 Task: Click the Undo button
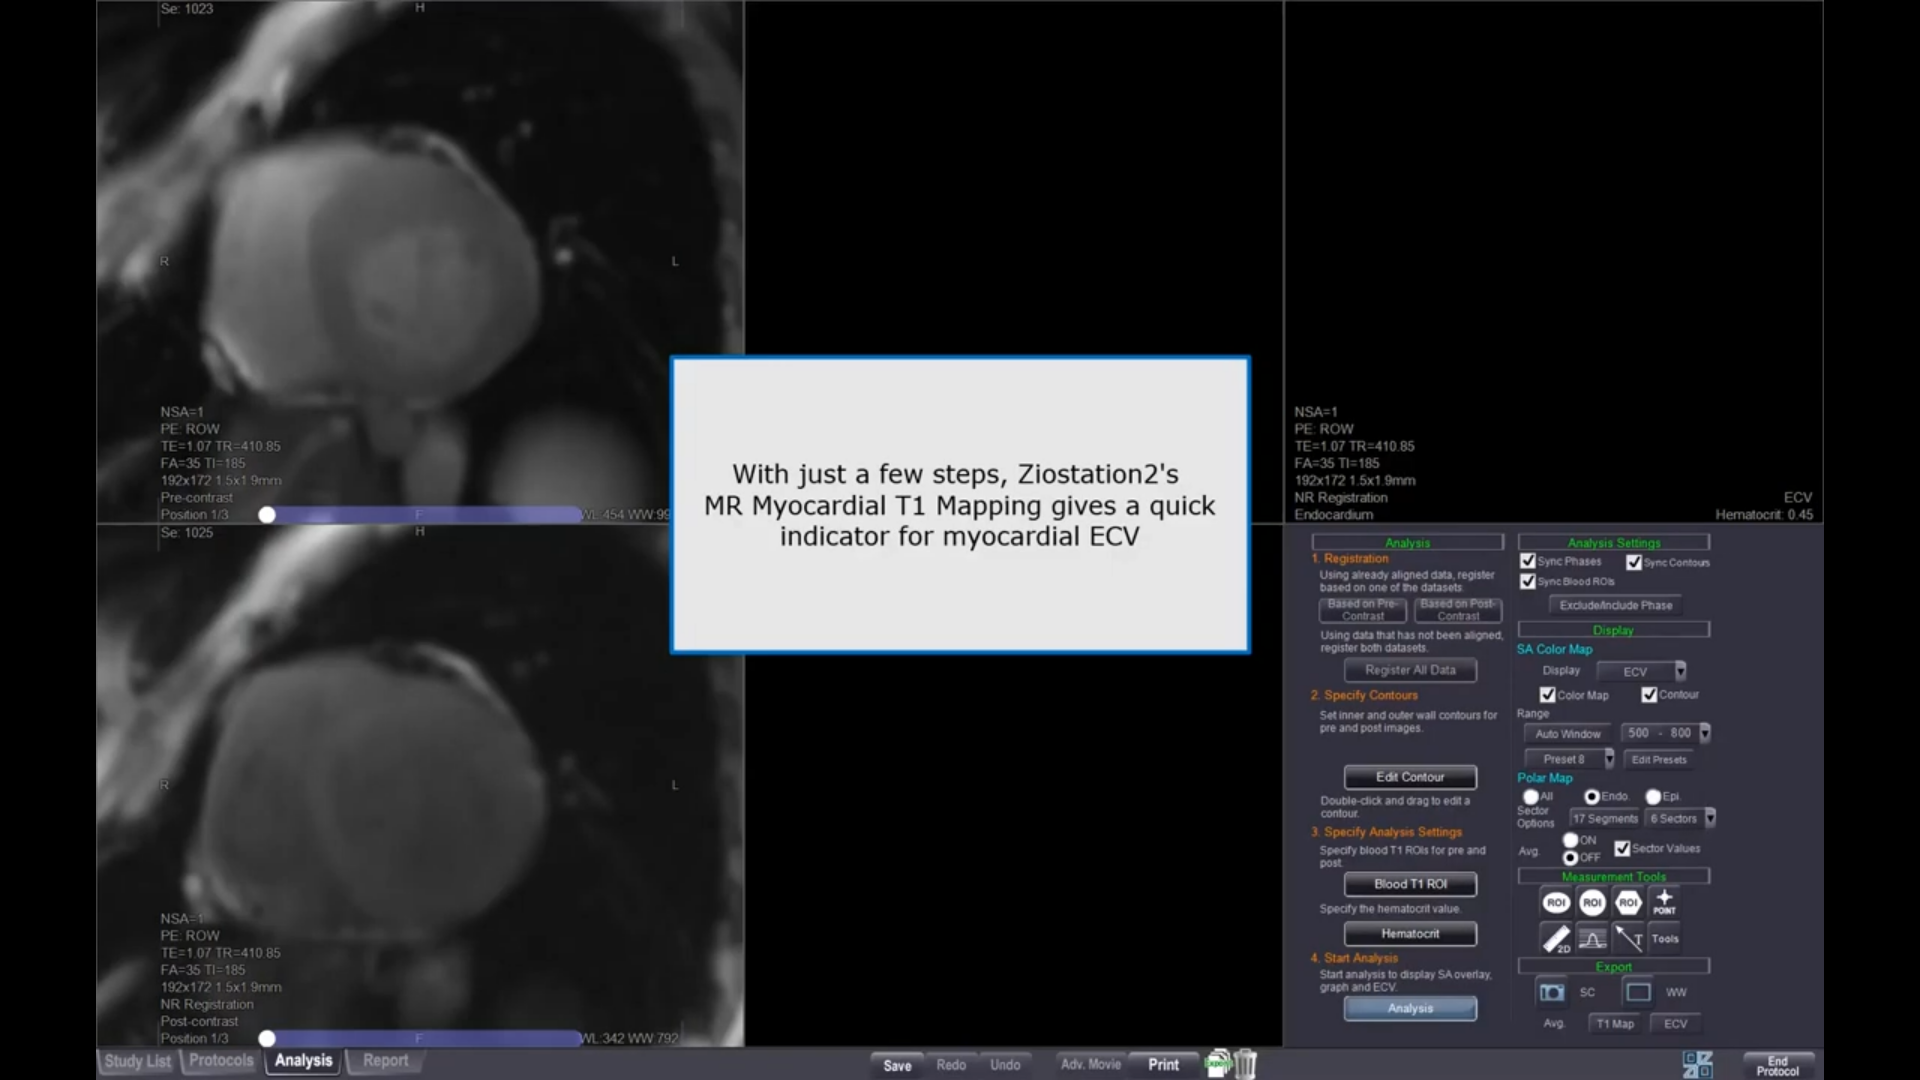1005,1065
